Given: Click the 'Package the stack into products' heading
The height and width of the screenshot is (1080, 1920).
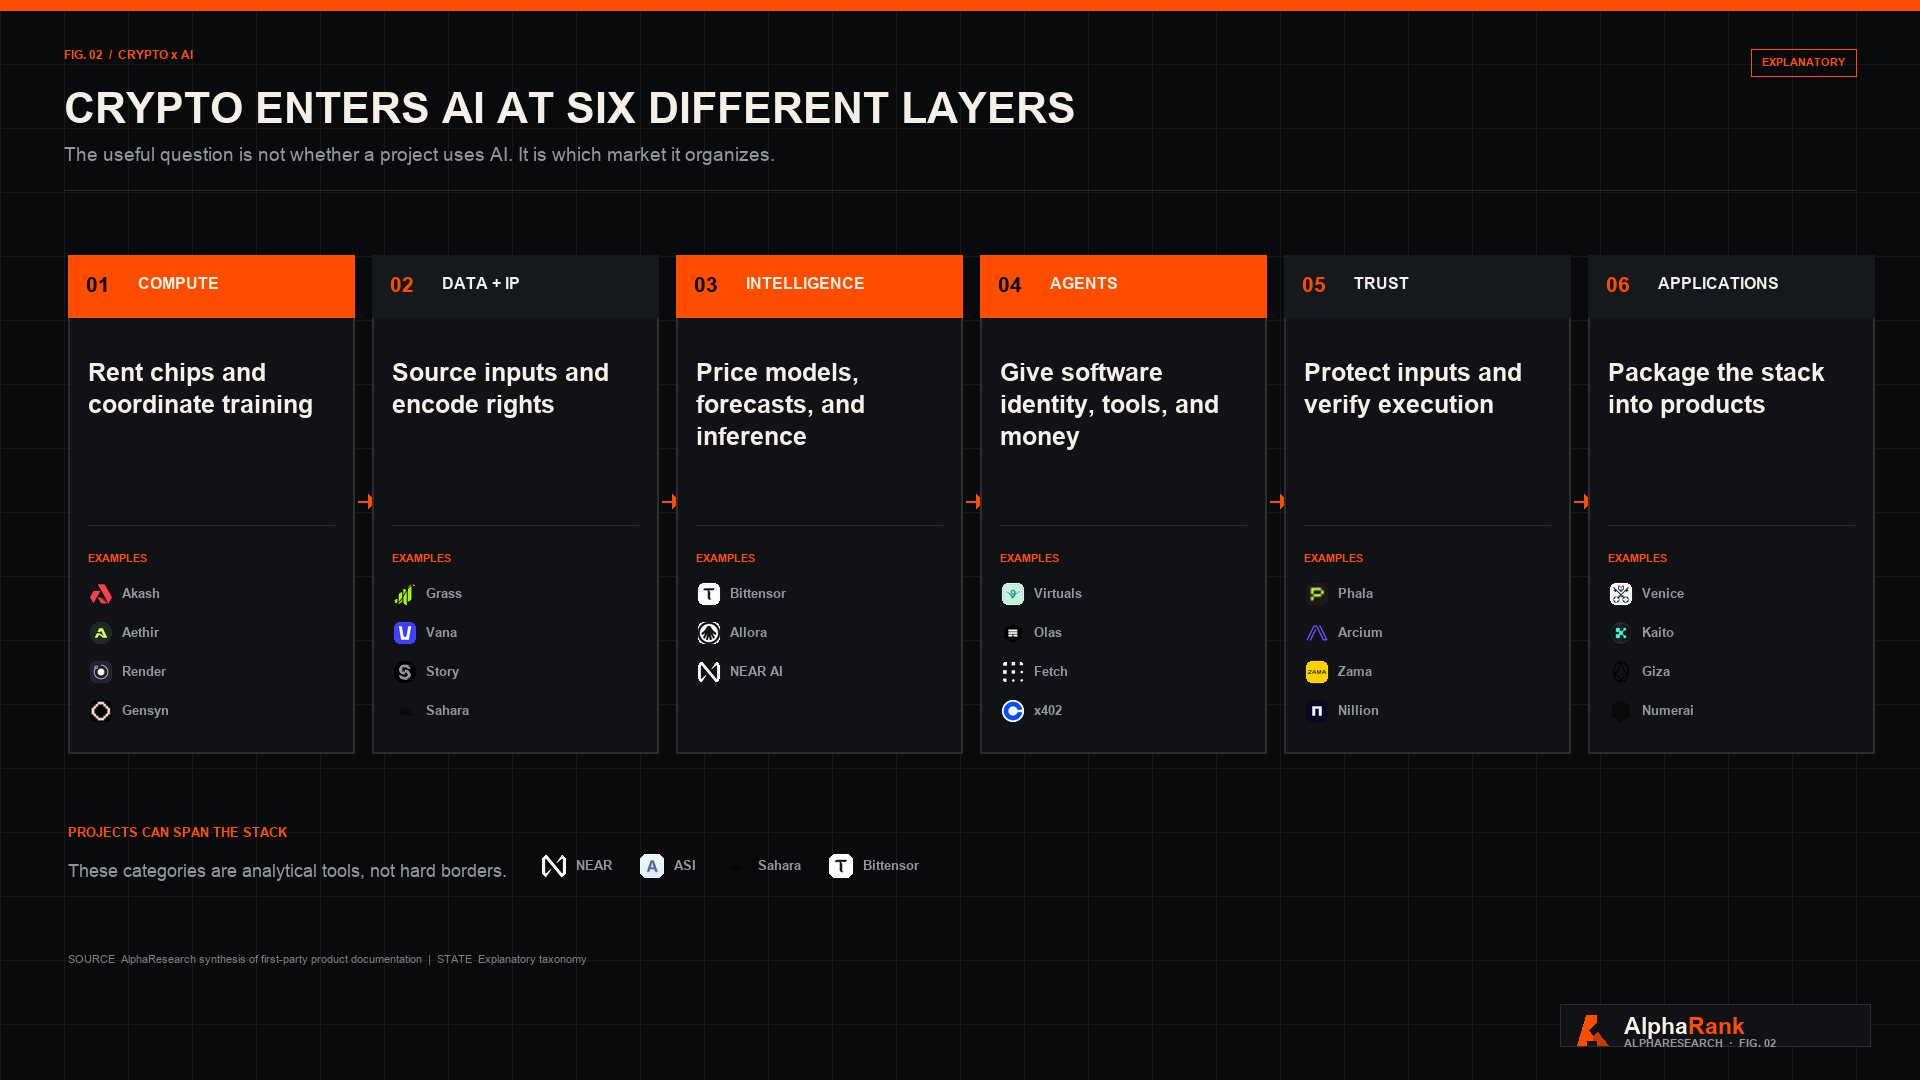Looking at the screenshot, I should click(1716, 388).
